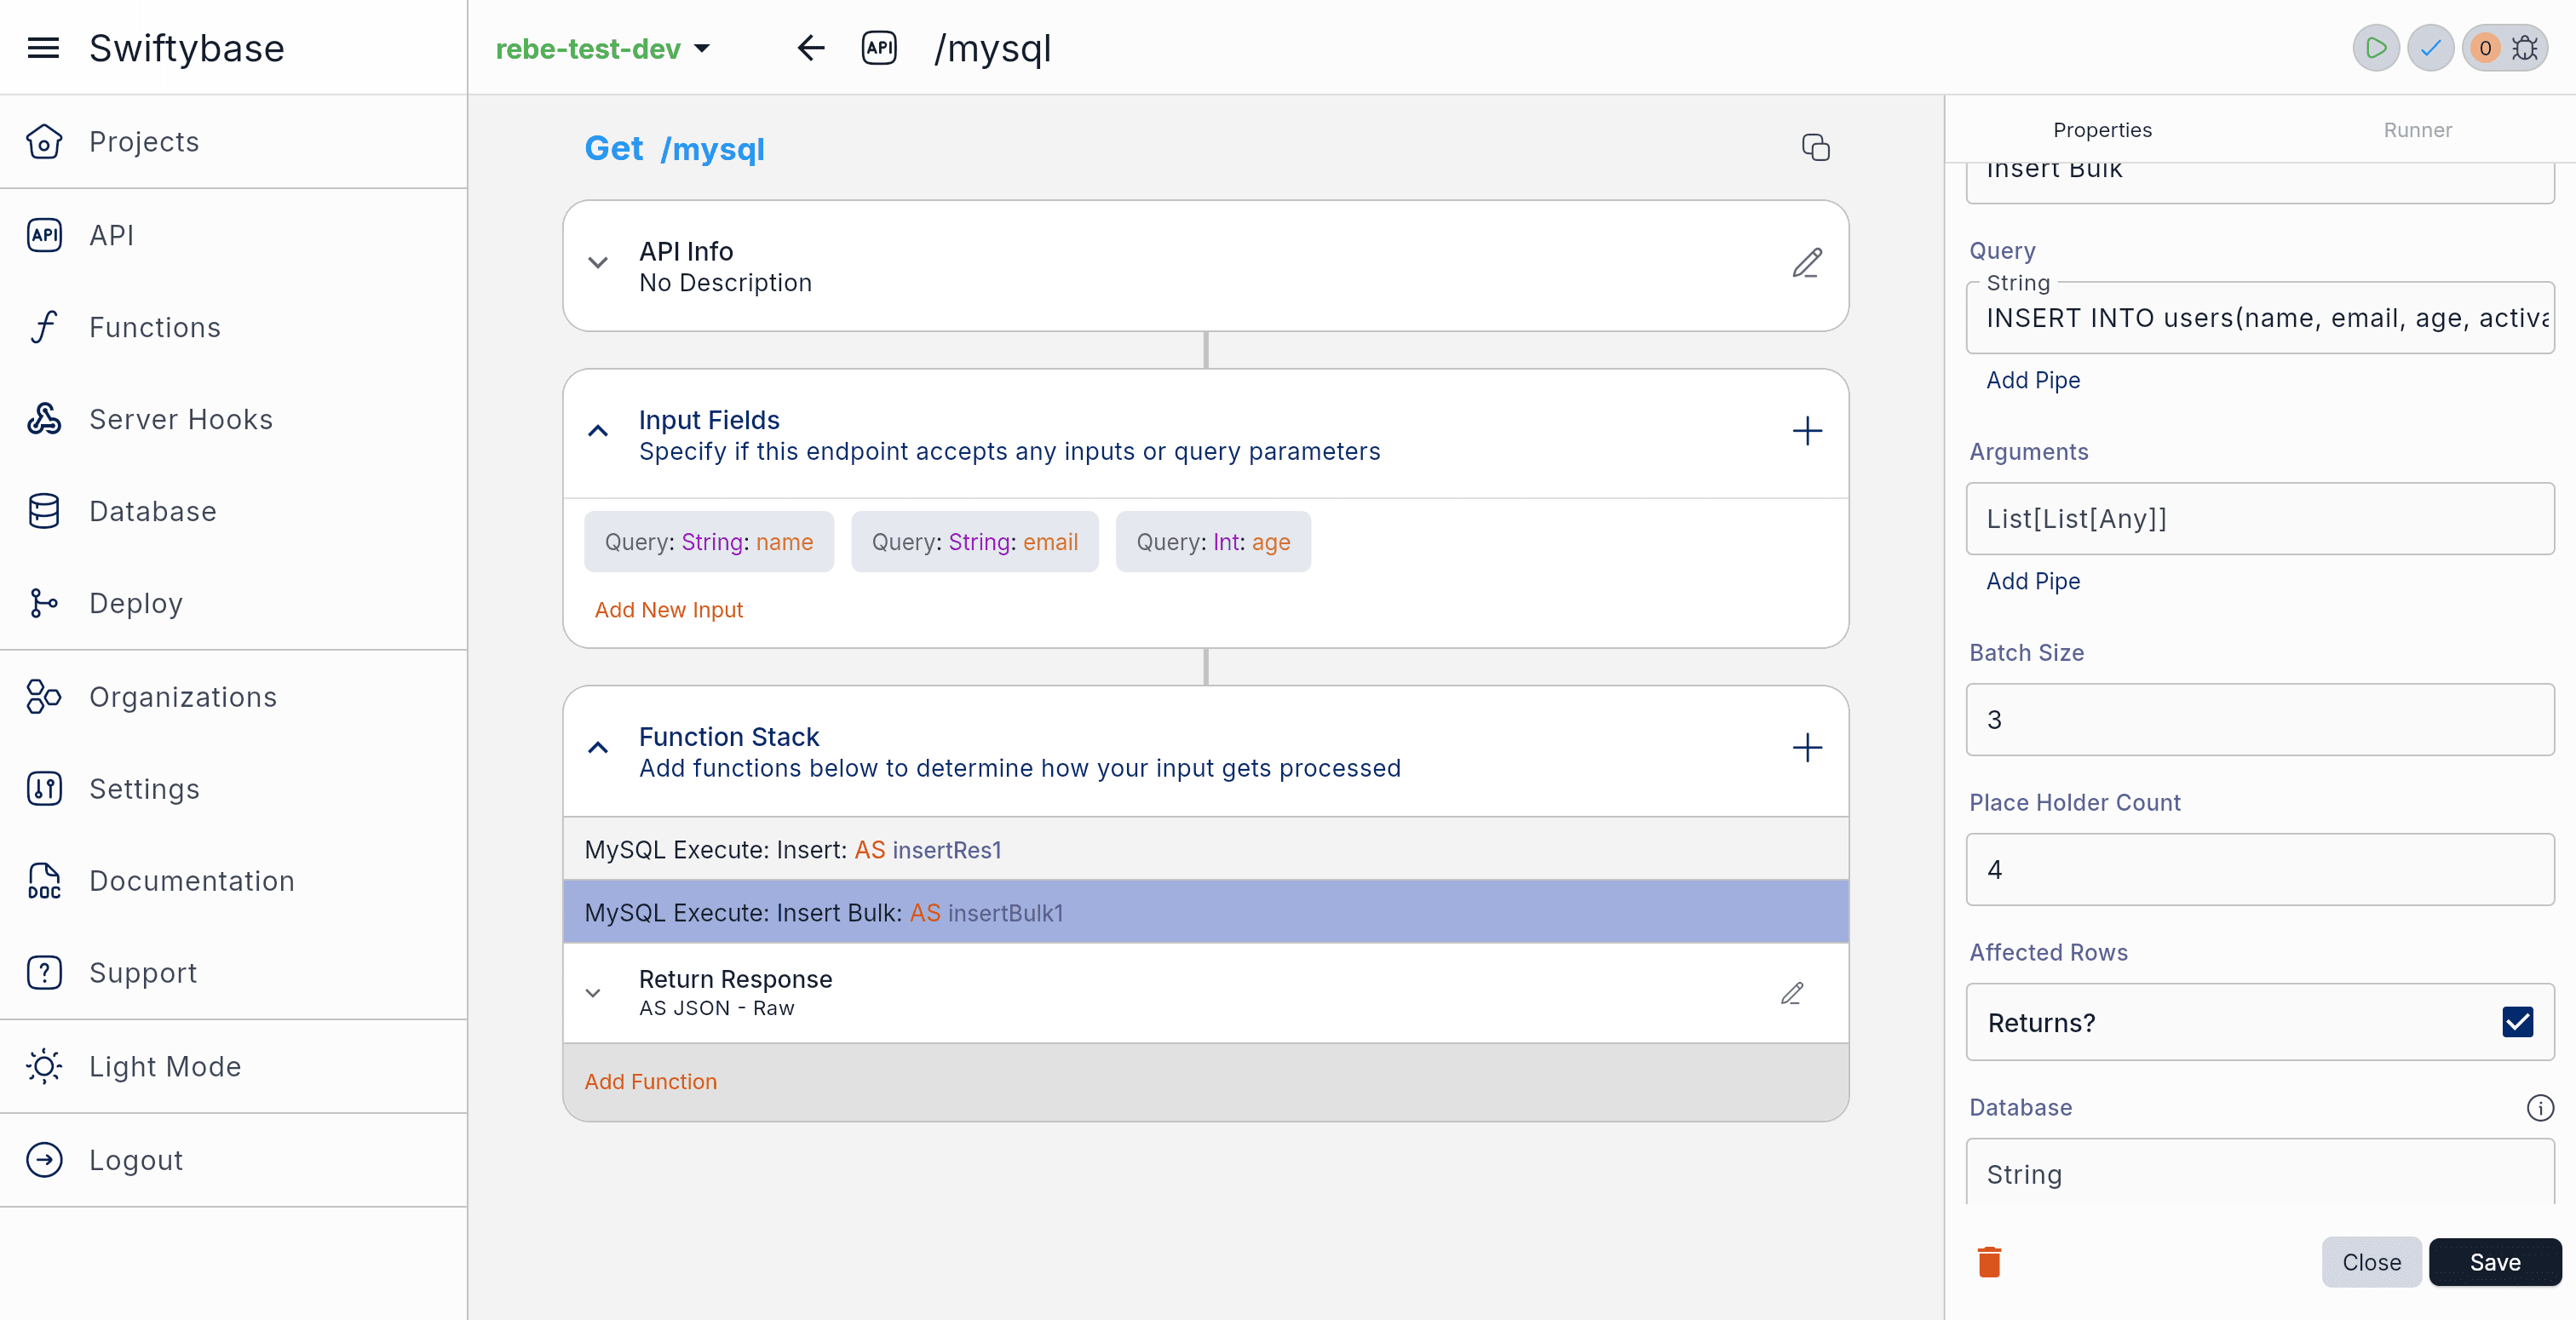
Task: Open the Functions menu item
Action: [234, 327]
